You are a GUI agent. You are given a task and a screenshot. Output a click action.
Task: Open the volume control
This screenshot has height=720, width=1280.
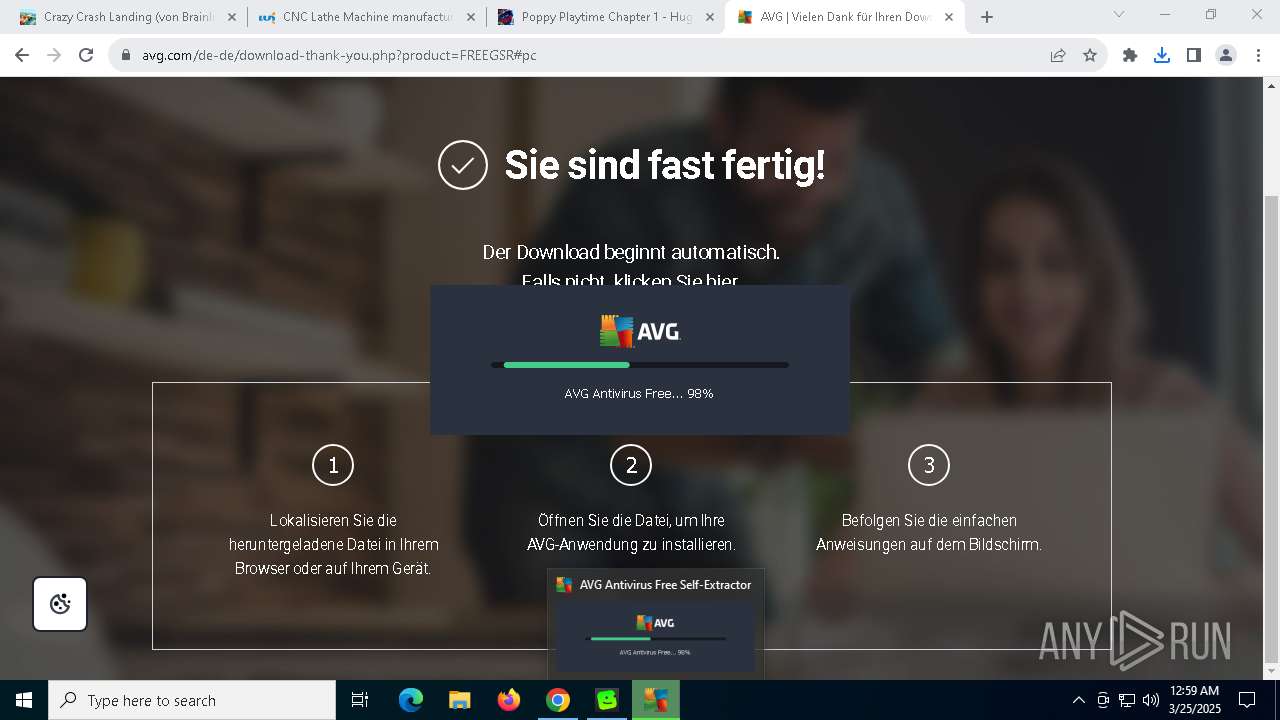tap(1151, 700)
